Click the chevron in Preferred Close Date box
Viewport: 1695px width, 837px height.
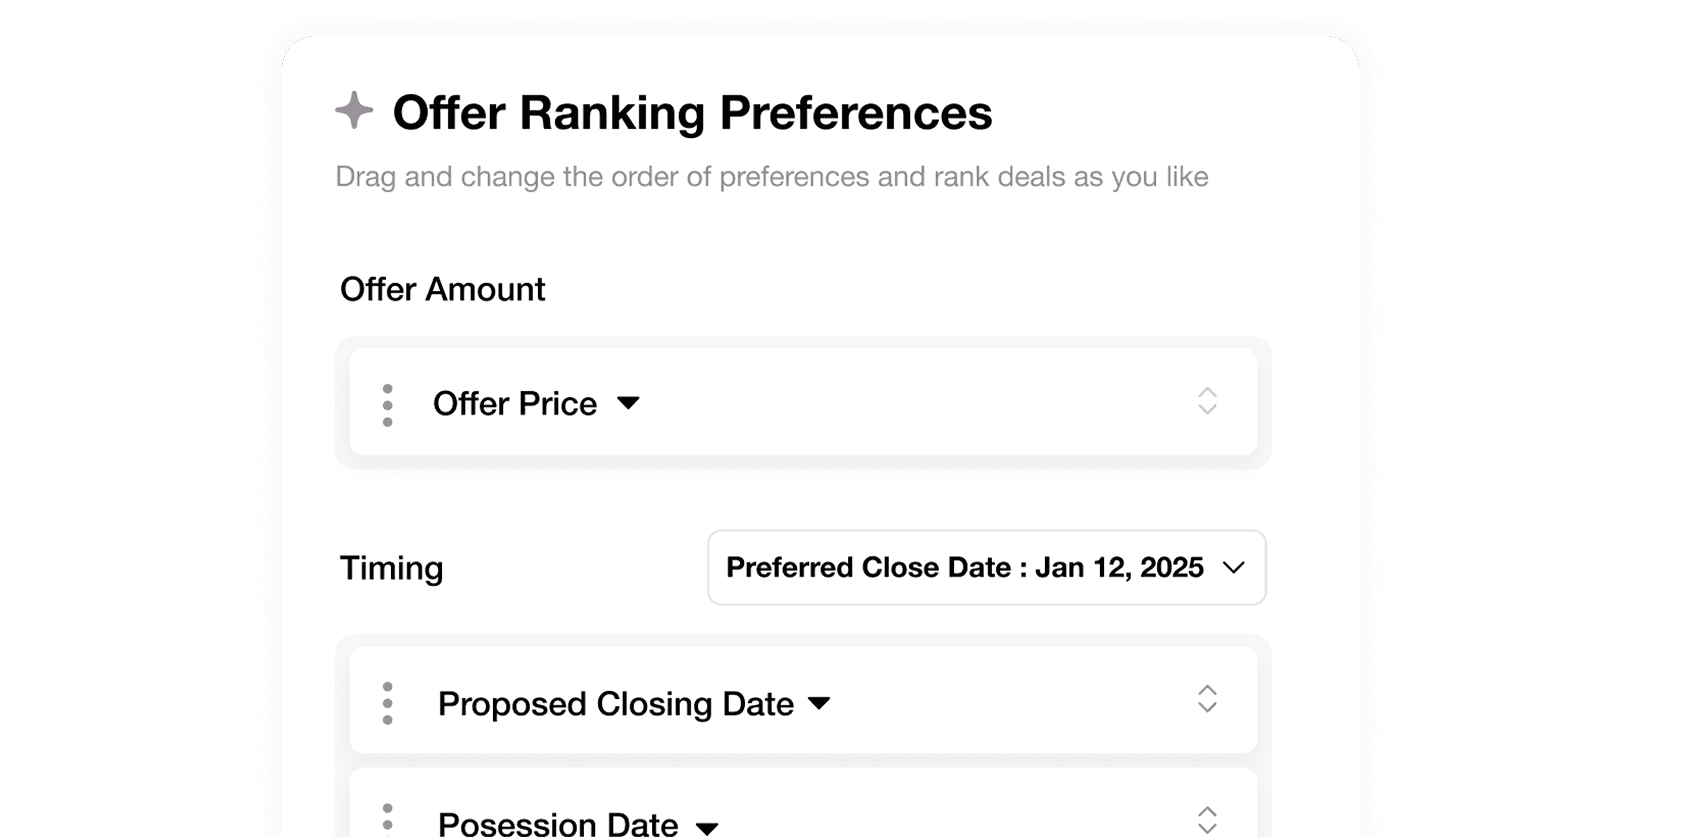pyautogui.click(x=1234, y=568)
